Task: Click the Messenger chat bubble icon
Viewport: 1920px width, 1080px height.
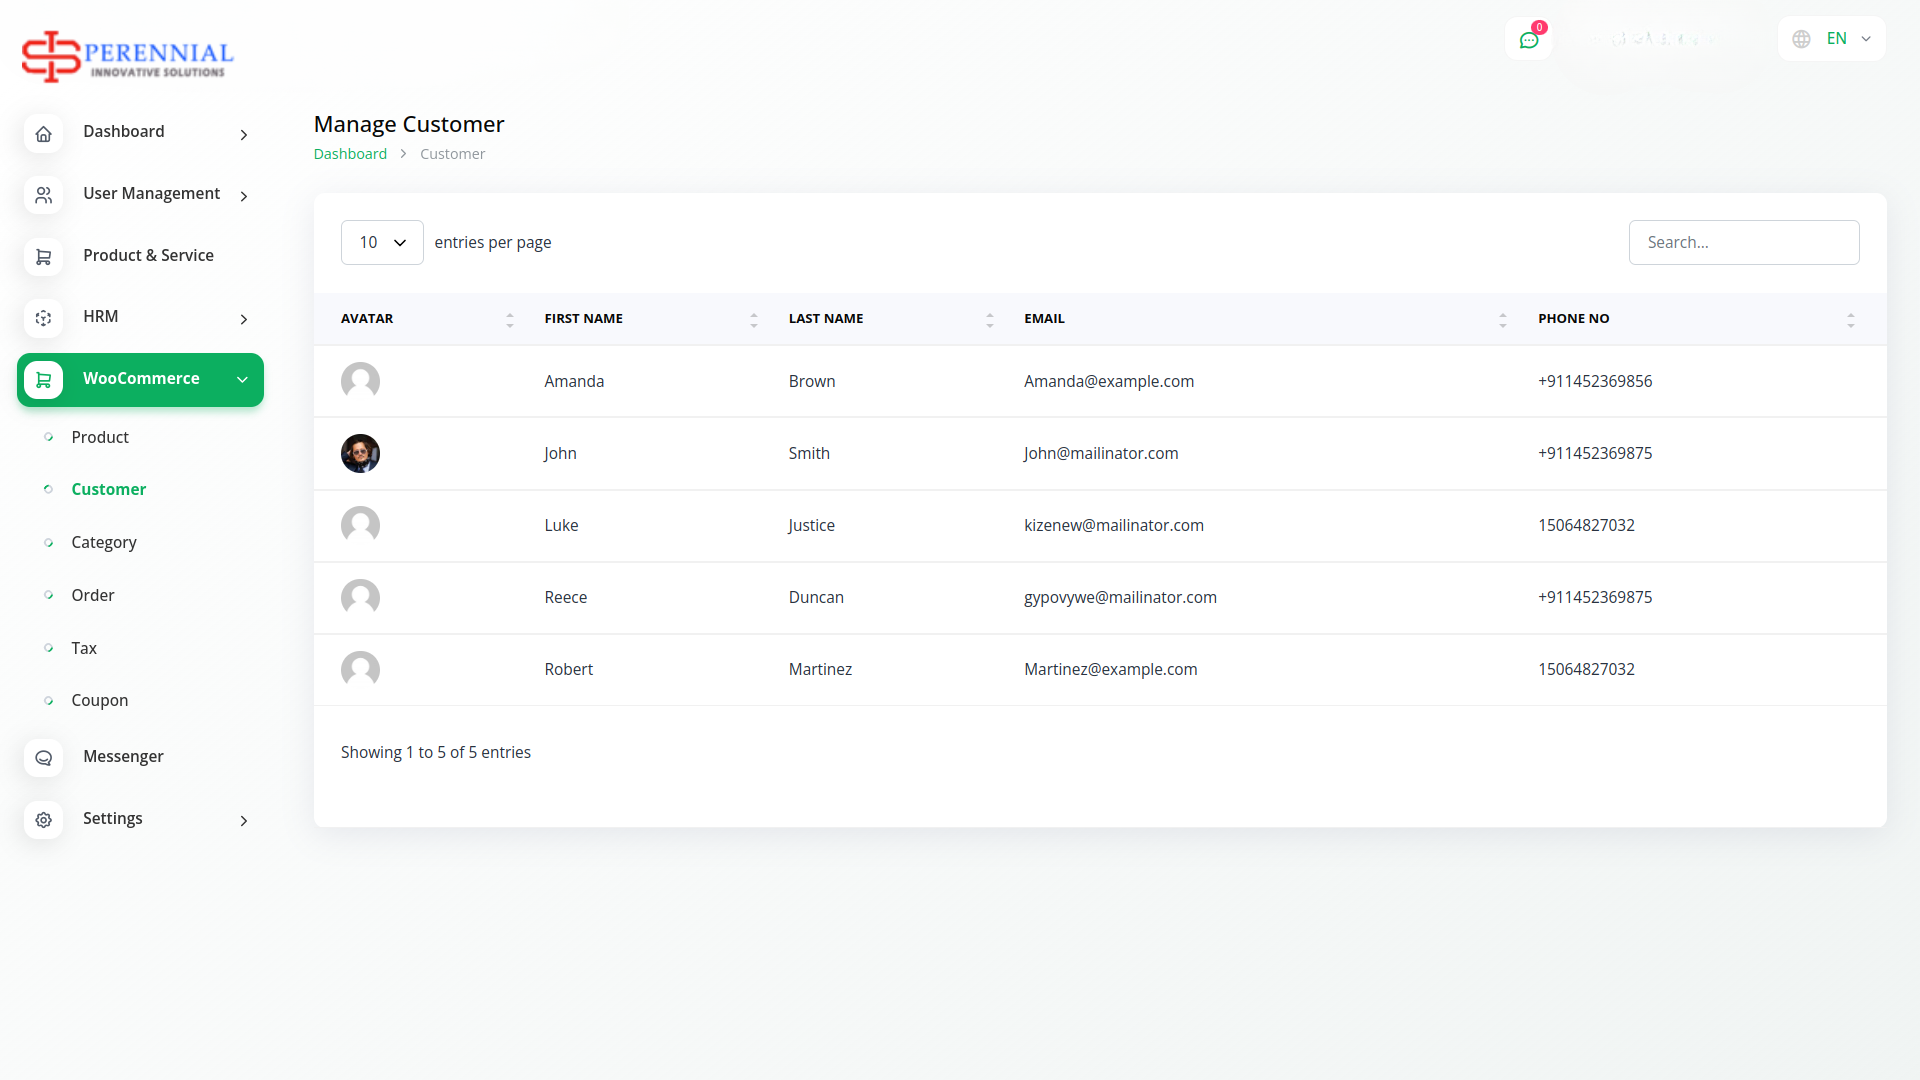Action: click(43, 758)
